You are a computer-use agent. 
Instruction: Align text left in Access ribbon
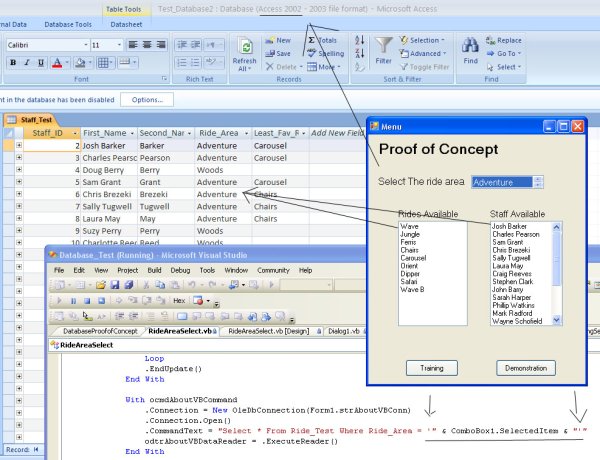(x=133, y=45)
